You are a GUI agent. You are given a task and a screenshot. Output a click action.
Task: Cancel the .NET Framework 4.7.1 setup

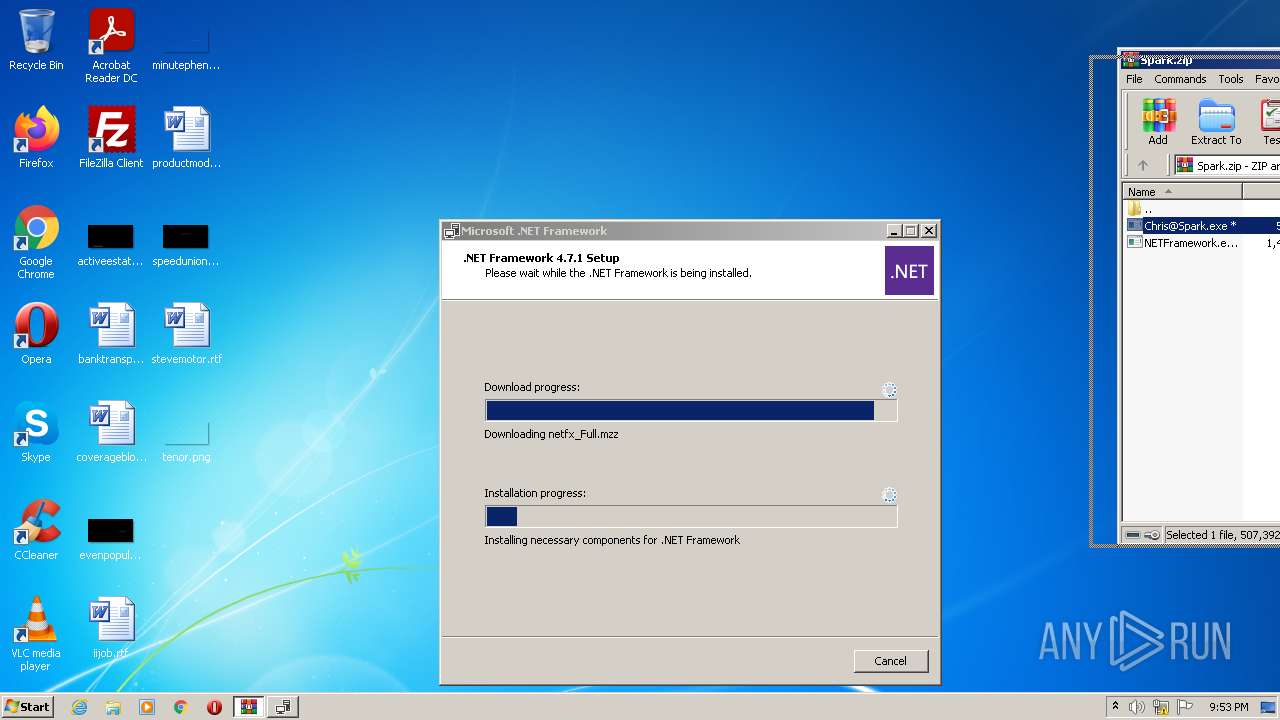(x=890, y=661)
